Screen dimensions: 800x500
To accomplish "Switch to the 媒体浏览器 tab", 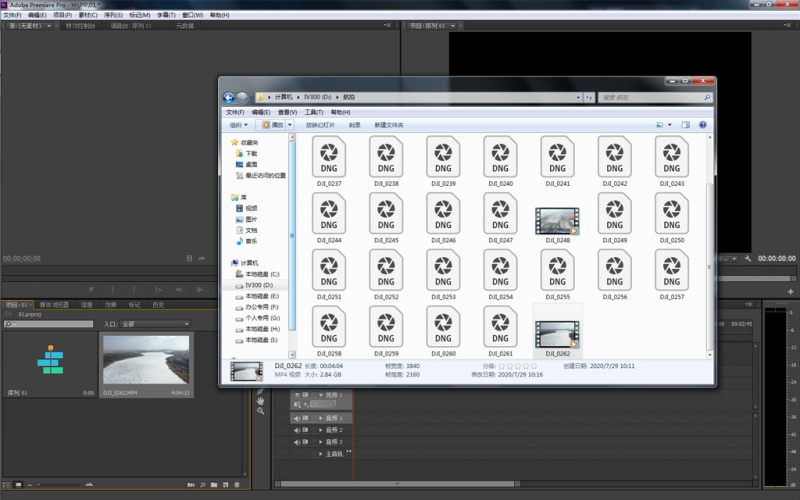I will pos(54,305).
